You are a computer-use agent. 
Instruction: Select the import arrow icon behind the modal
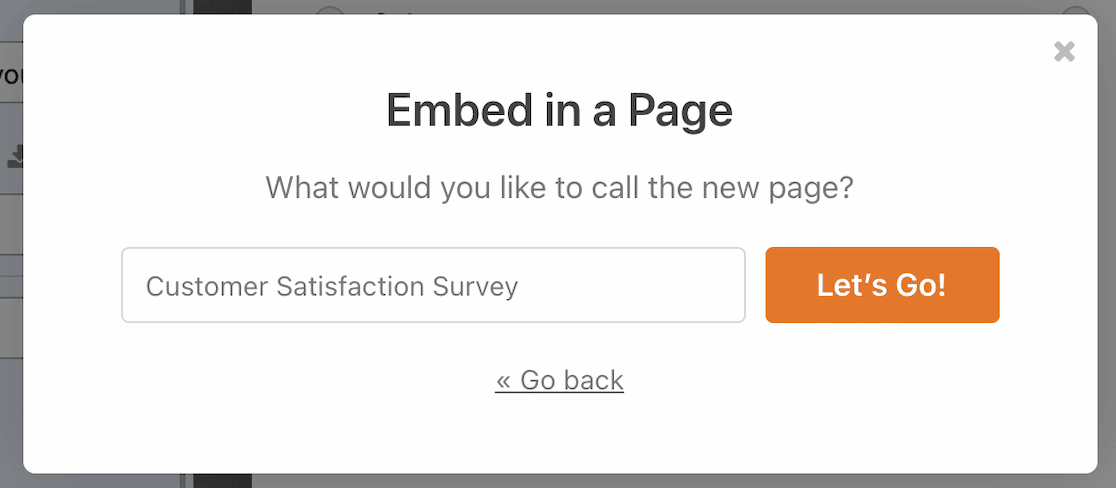15,157
